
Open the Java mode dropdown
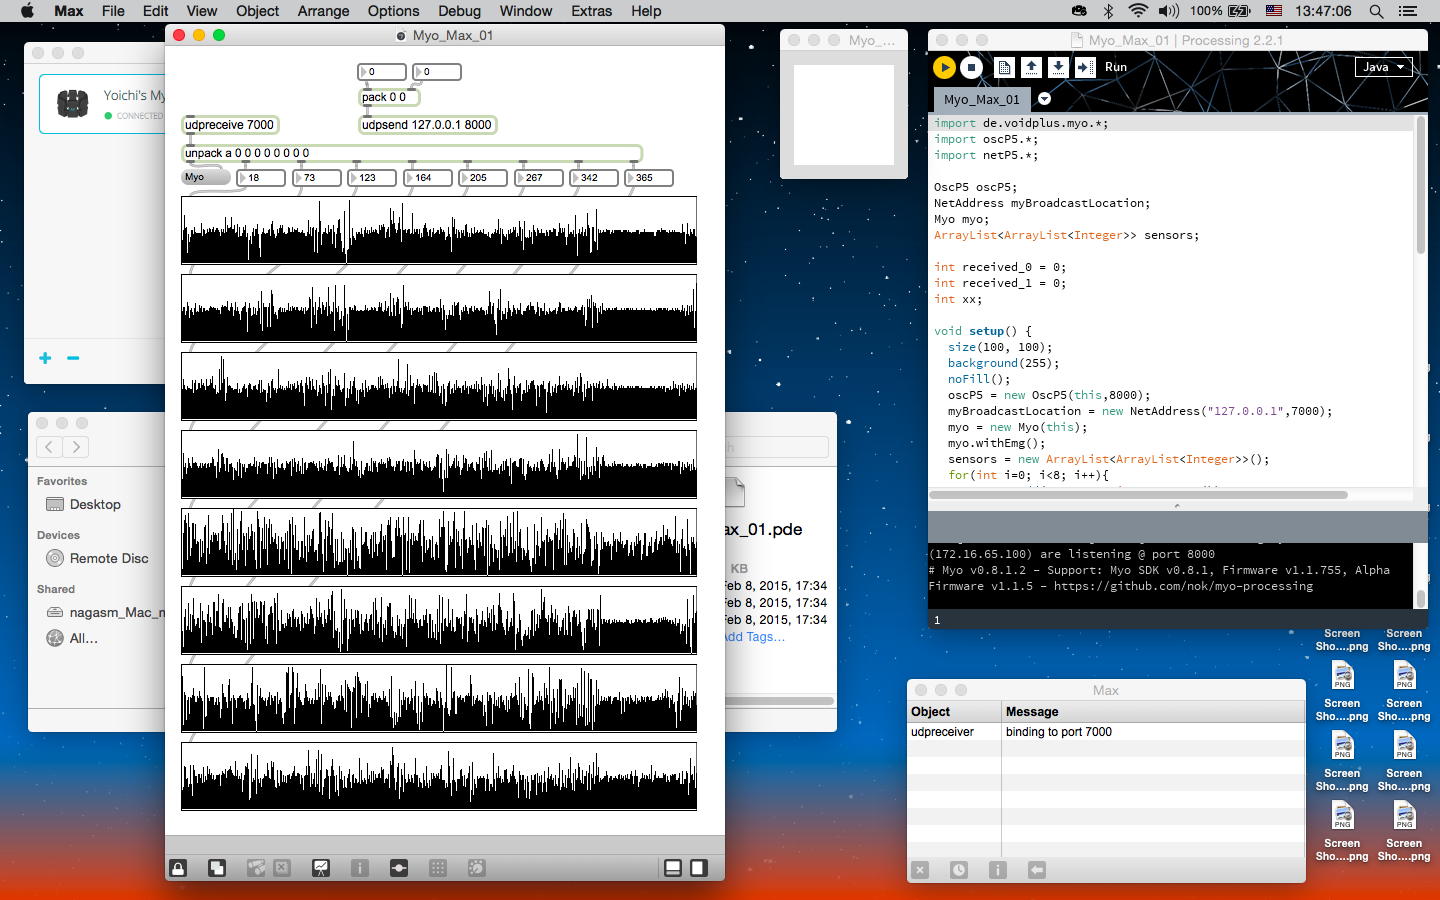[1384, 67]
